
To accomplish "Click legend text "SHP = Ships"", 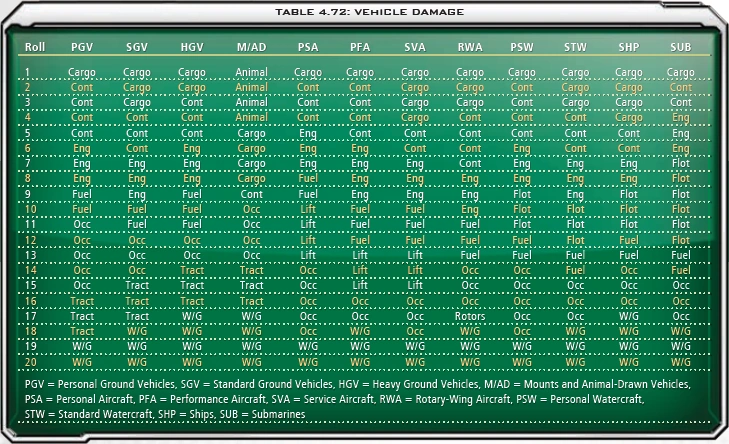I will [x=186, y=414].
